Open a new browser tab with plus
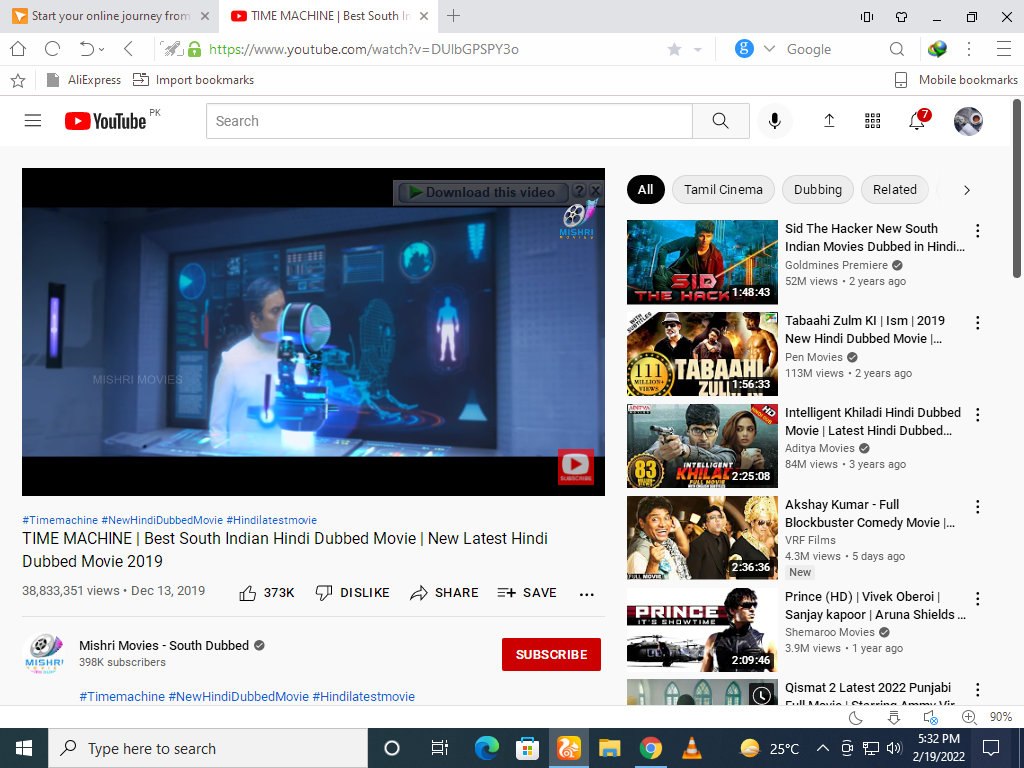Screen dimensions: 1024x768 point(453,16)
